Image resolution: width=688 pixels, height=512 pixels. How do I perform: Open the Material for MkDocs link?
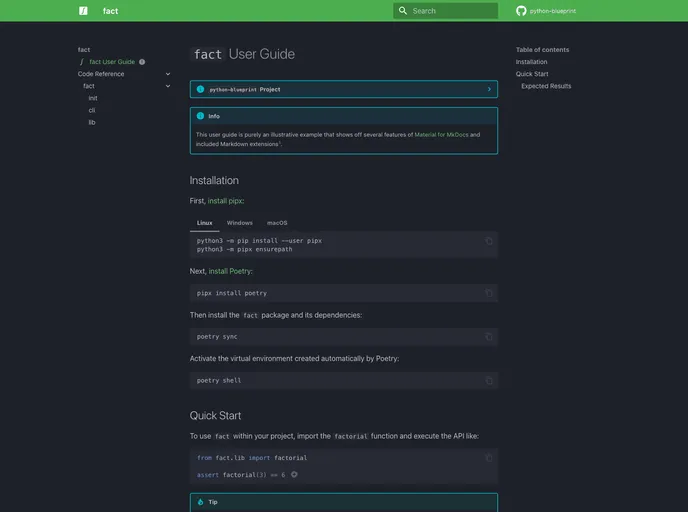click(441, 134)
